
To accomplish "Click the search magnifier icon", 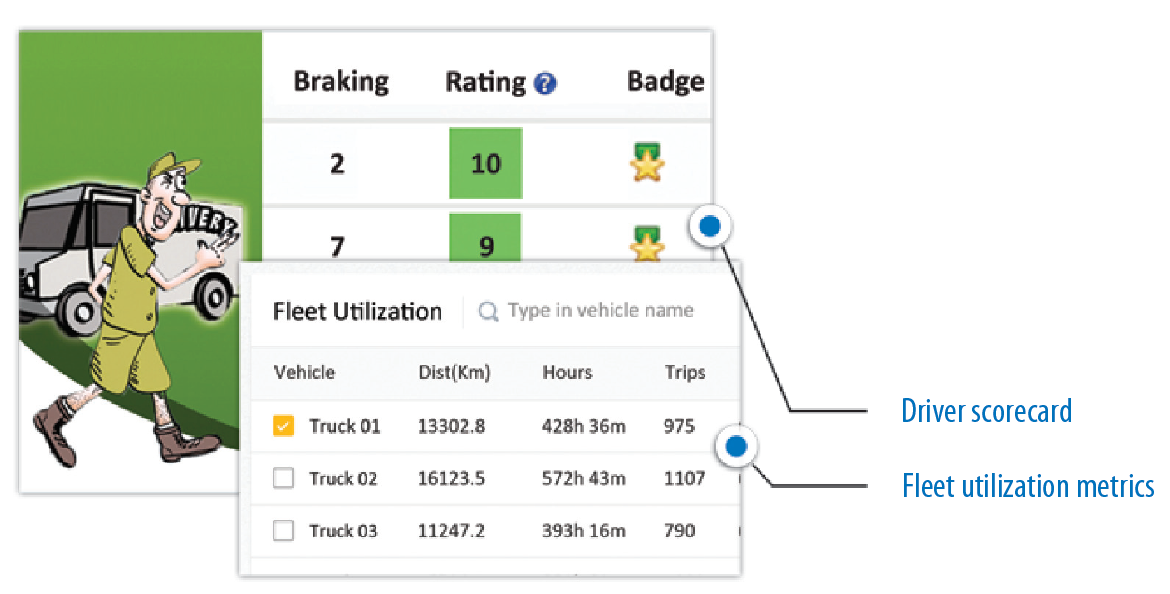I will (488, 312).
